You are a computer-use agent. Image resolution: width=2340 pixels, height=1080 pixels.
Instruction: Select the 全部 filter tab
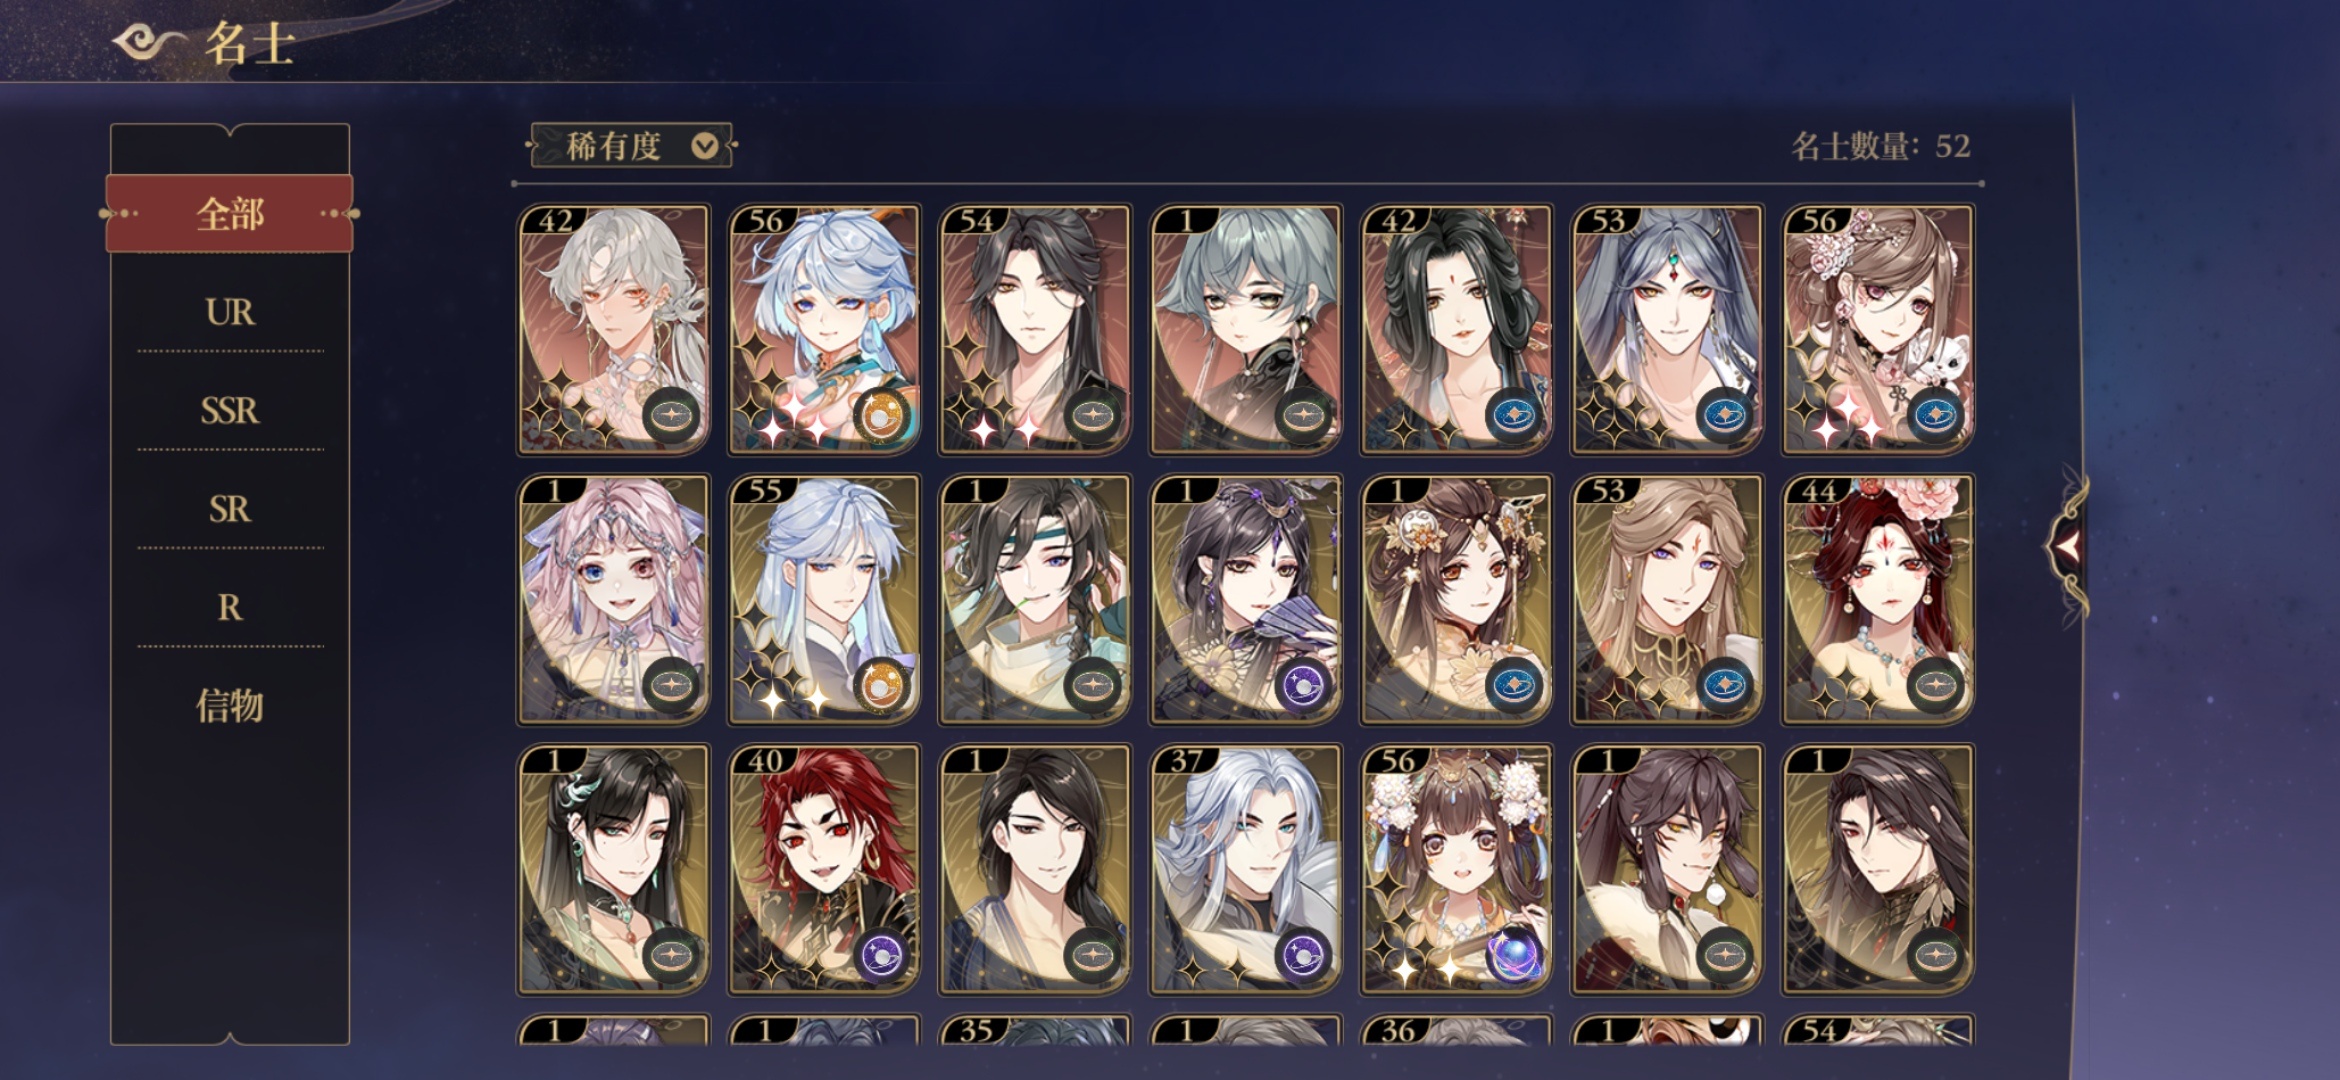pyautogui.click(x=230, y=214)
